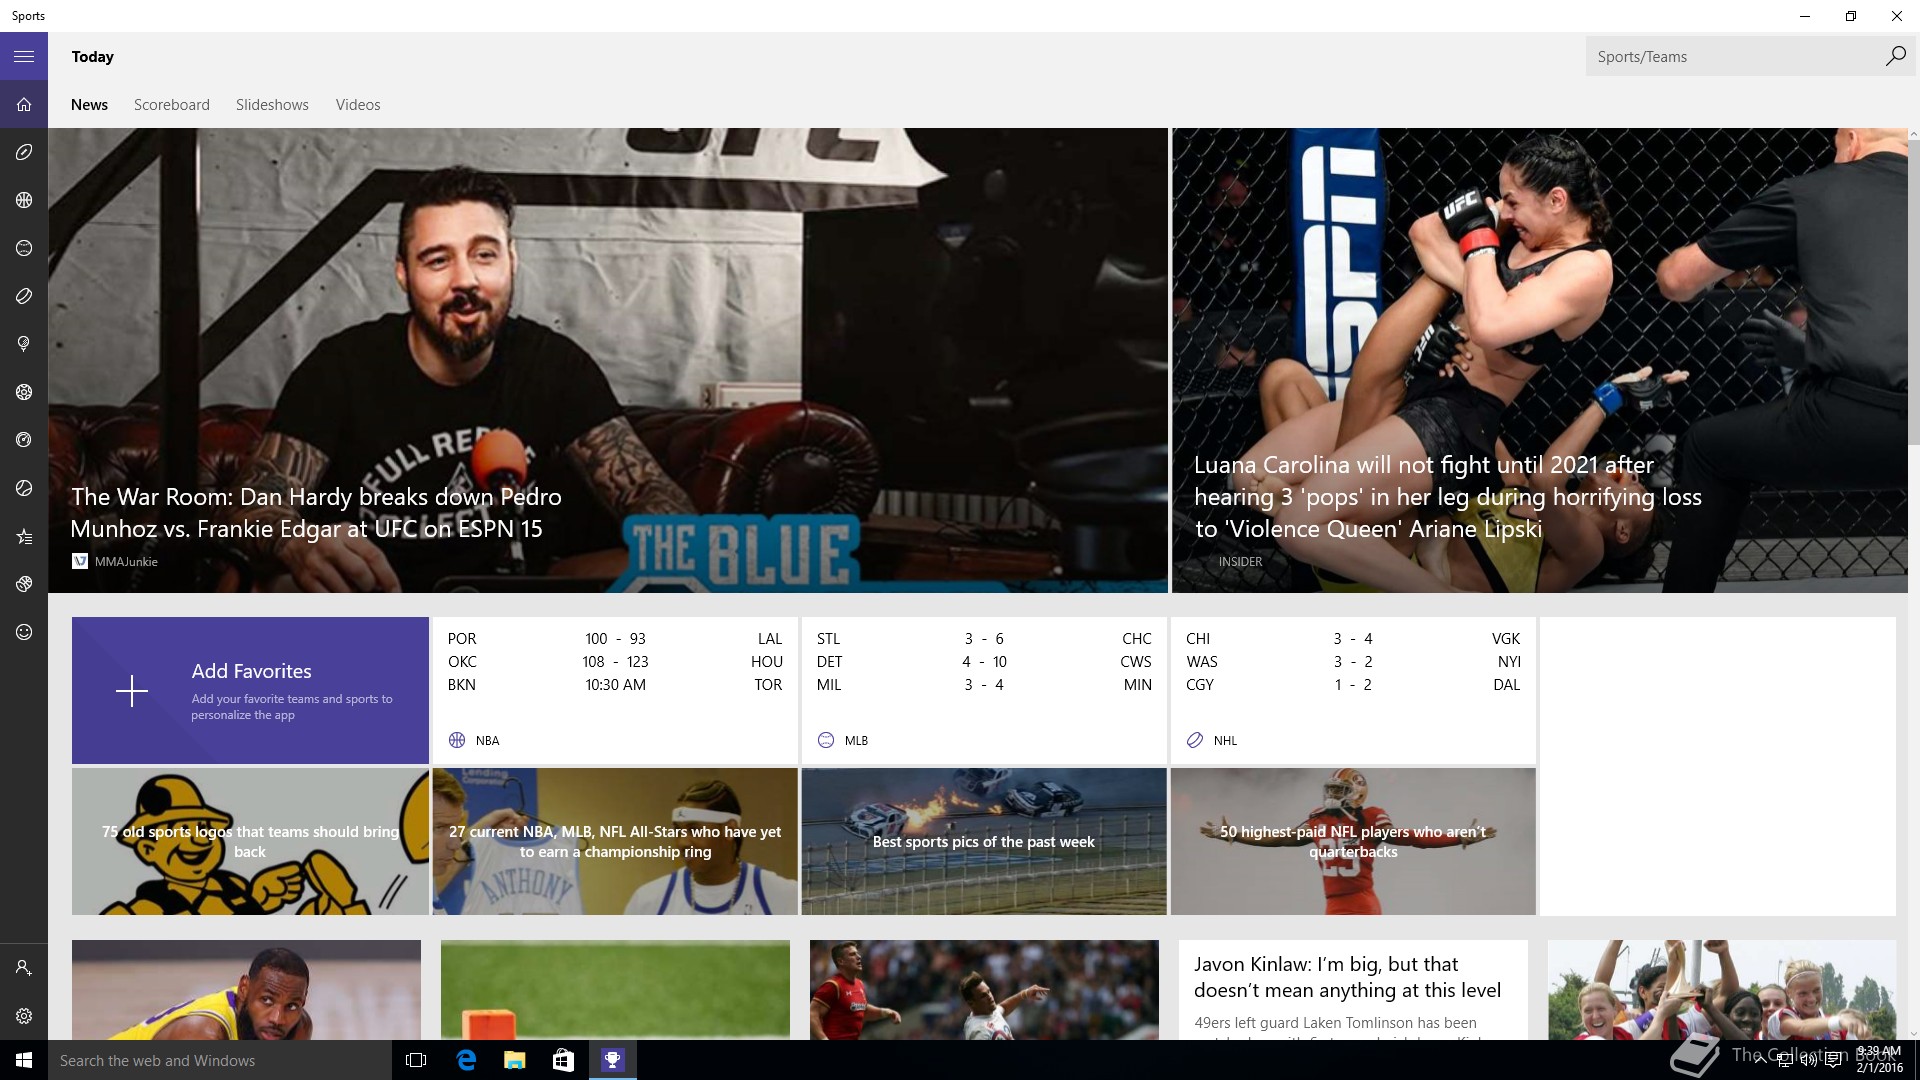
Task: Open the basketball player thumbnail in the bottom row
Action: [x=246, y=989]
